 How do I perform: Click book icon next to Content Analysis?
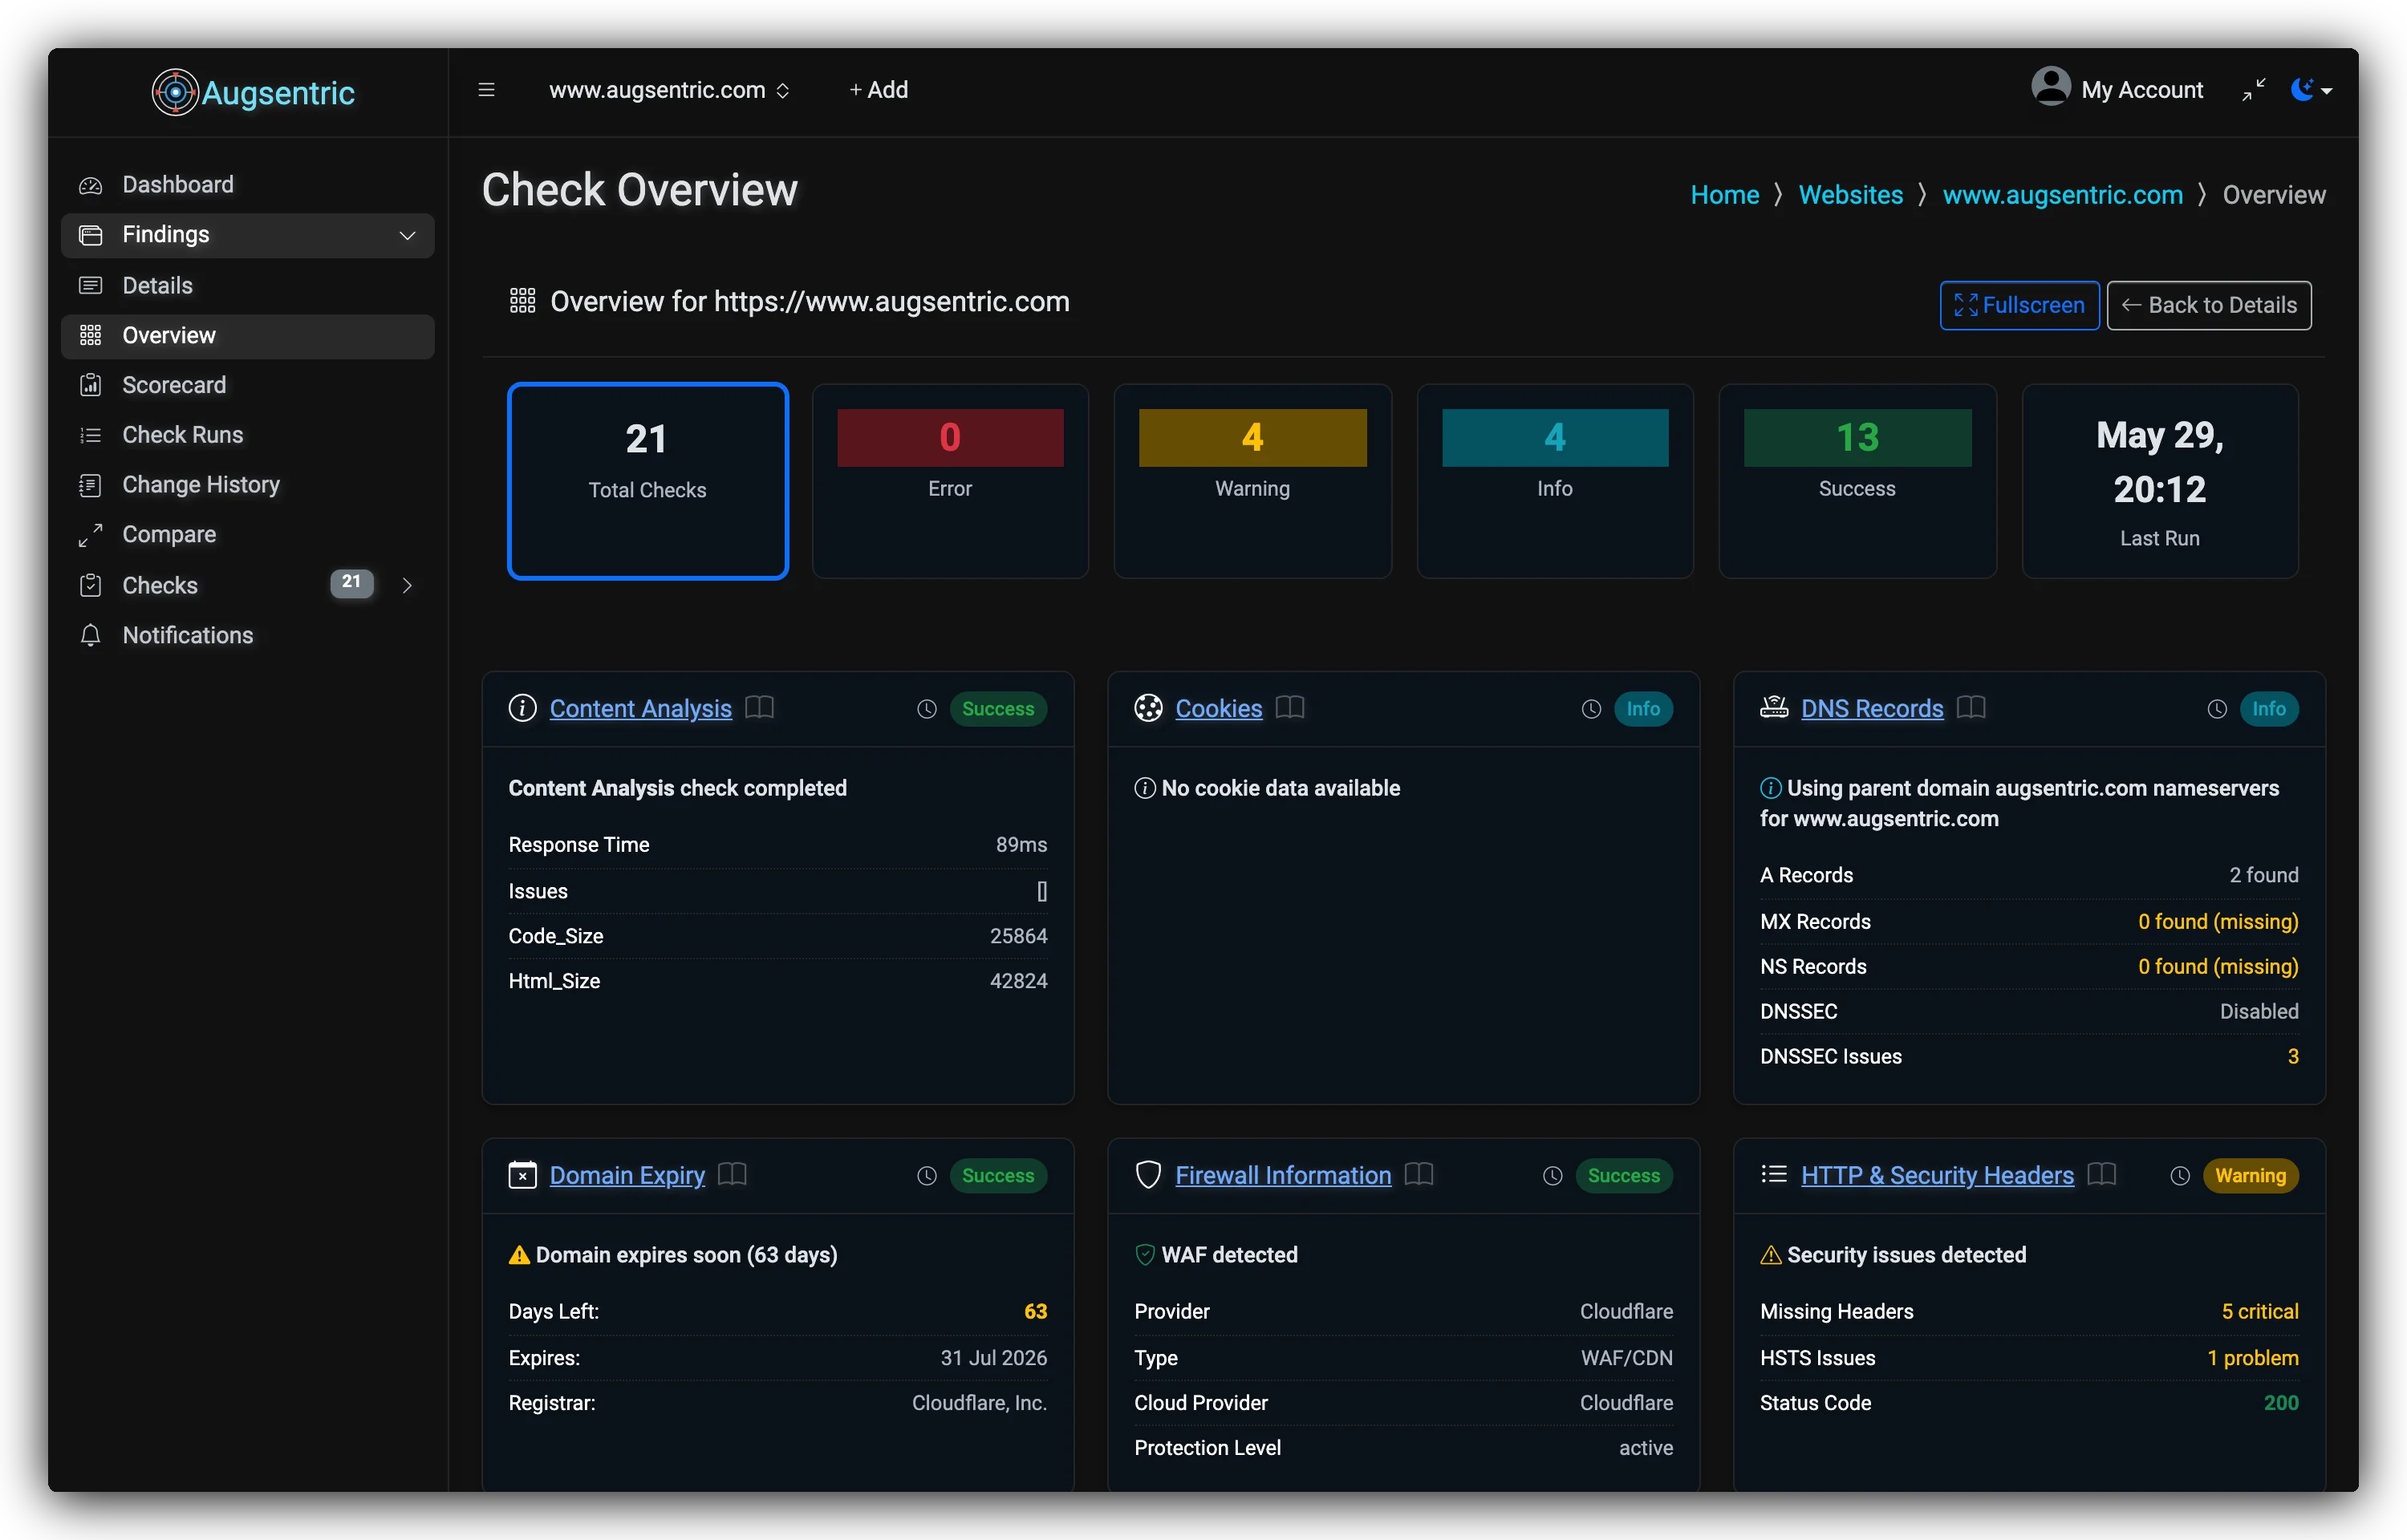click(x=760, y=708)
